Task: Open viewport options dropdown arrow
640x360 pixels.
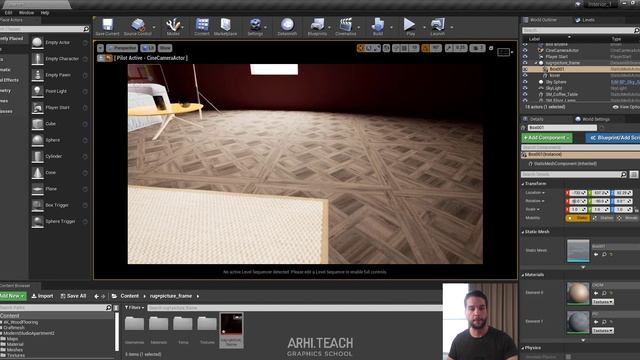Action: coord(100,48)
